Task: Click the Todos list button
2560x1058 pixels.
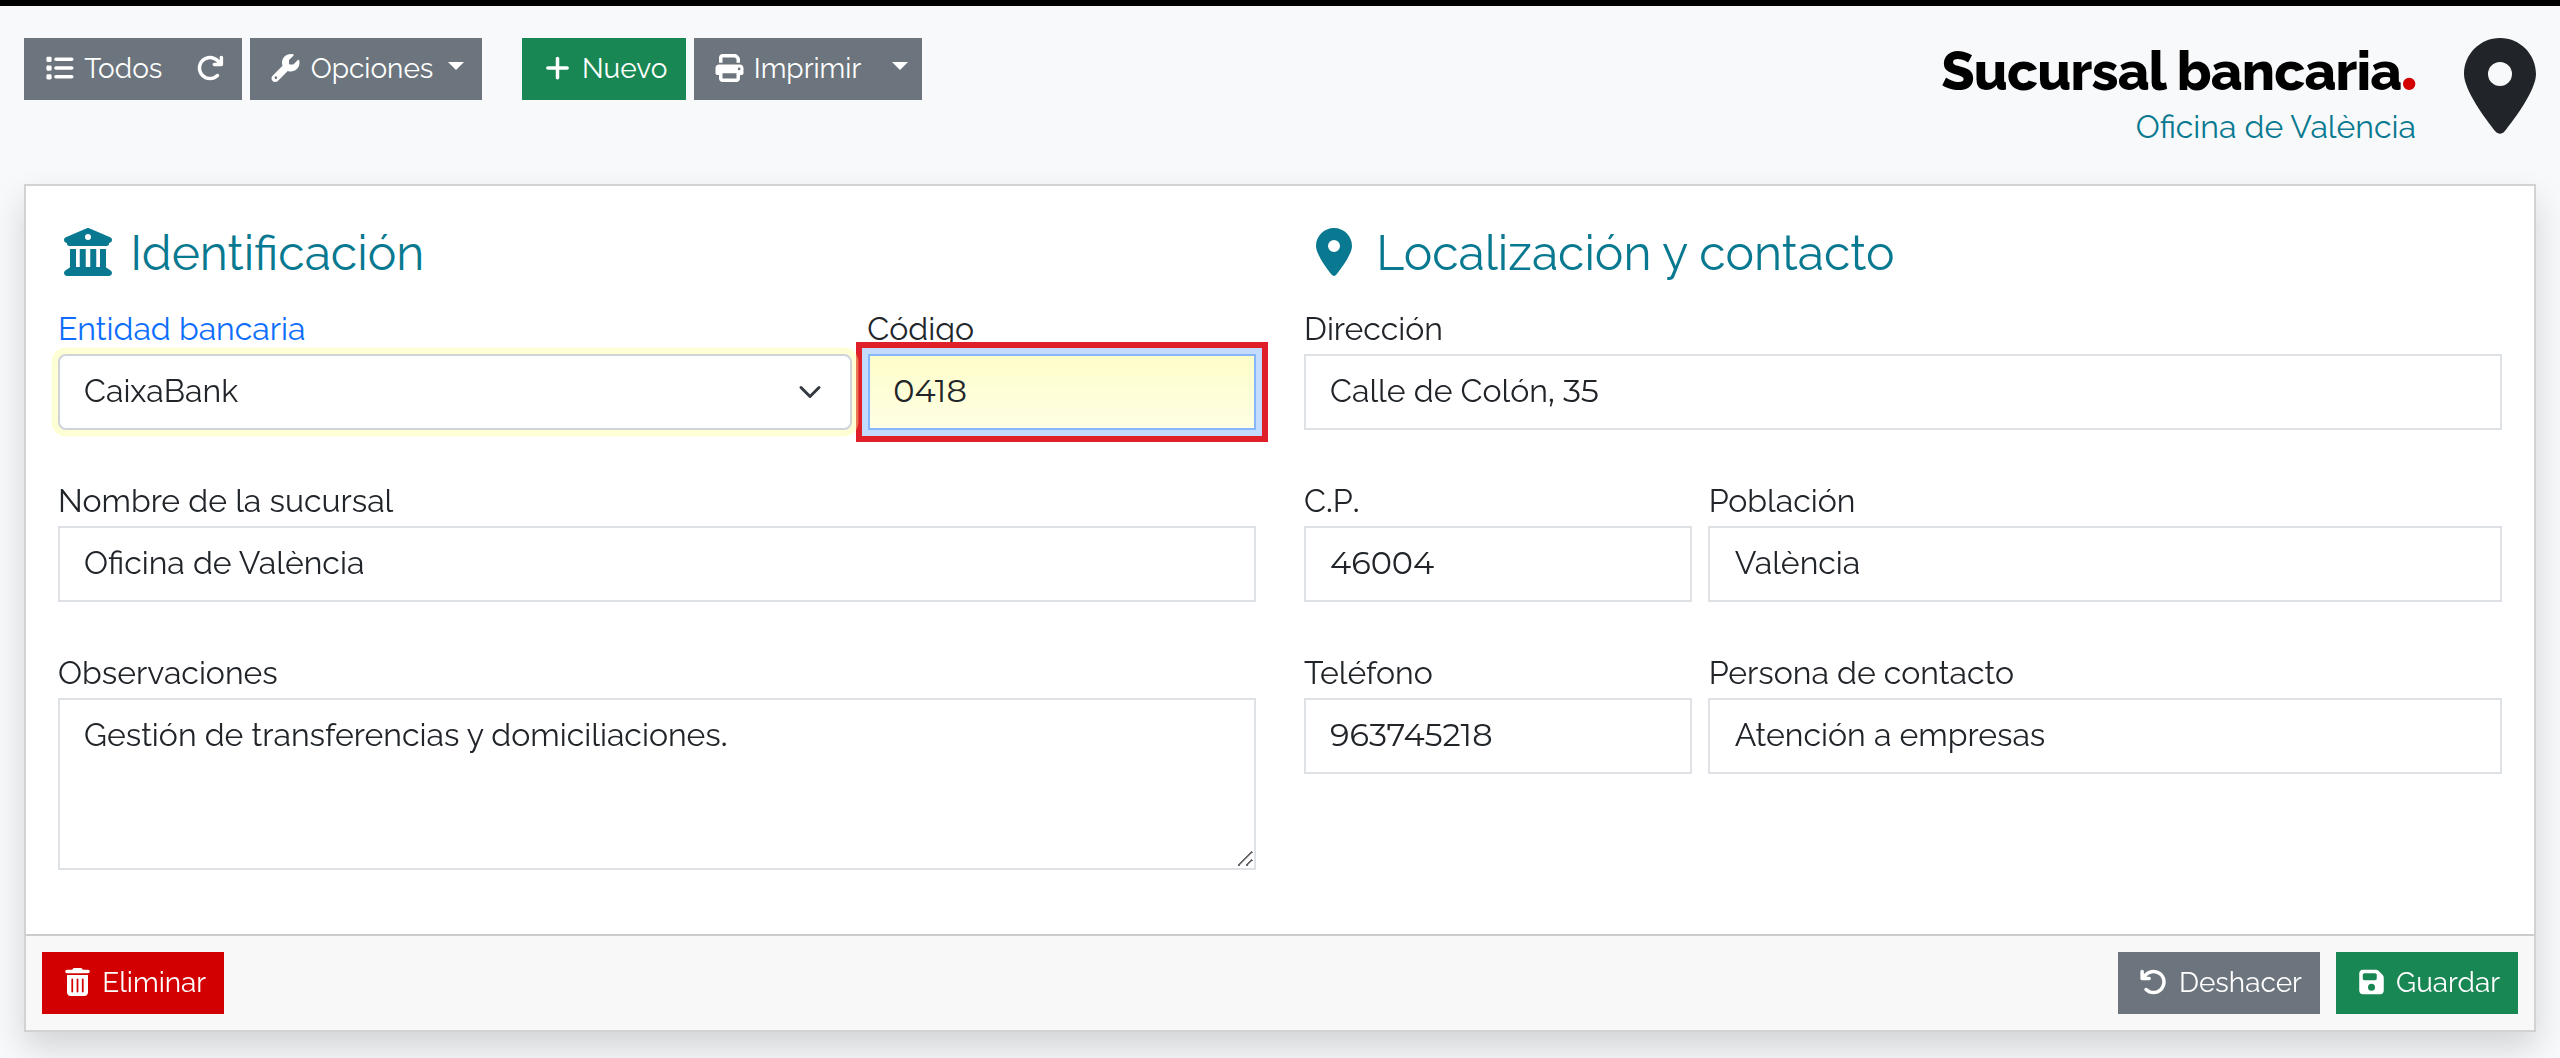Action: [x=103, y=68]
